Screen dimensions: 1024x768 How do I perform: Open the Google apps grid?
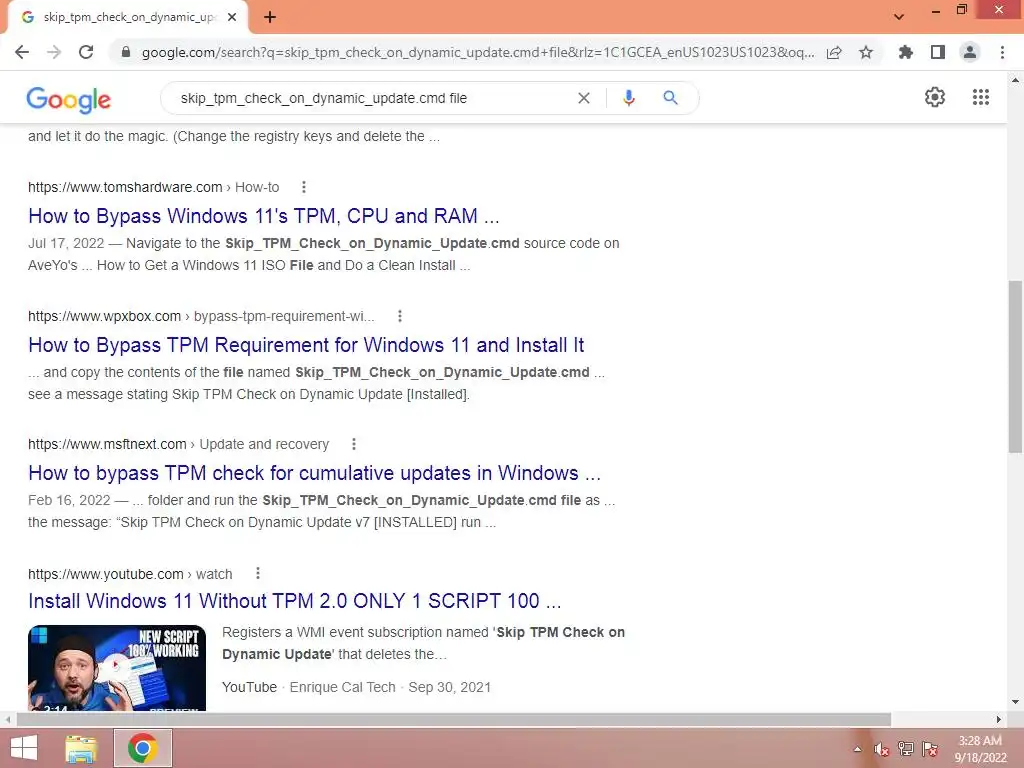pyautogui.click(x=980, y=97)
